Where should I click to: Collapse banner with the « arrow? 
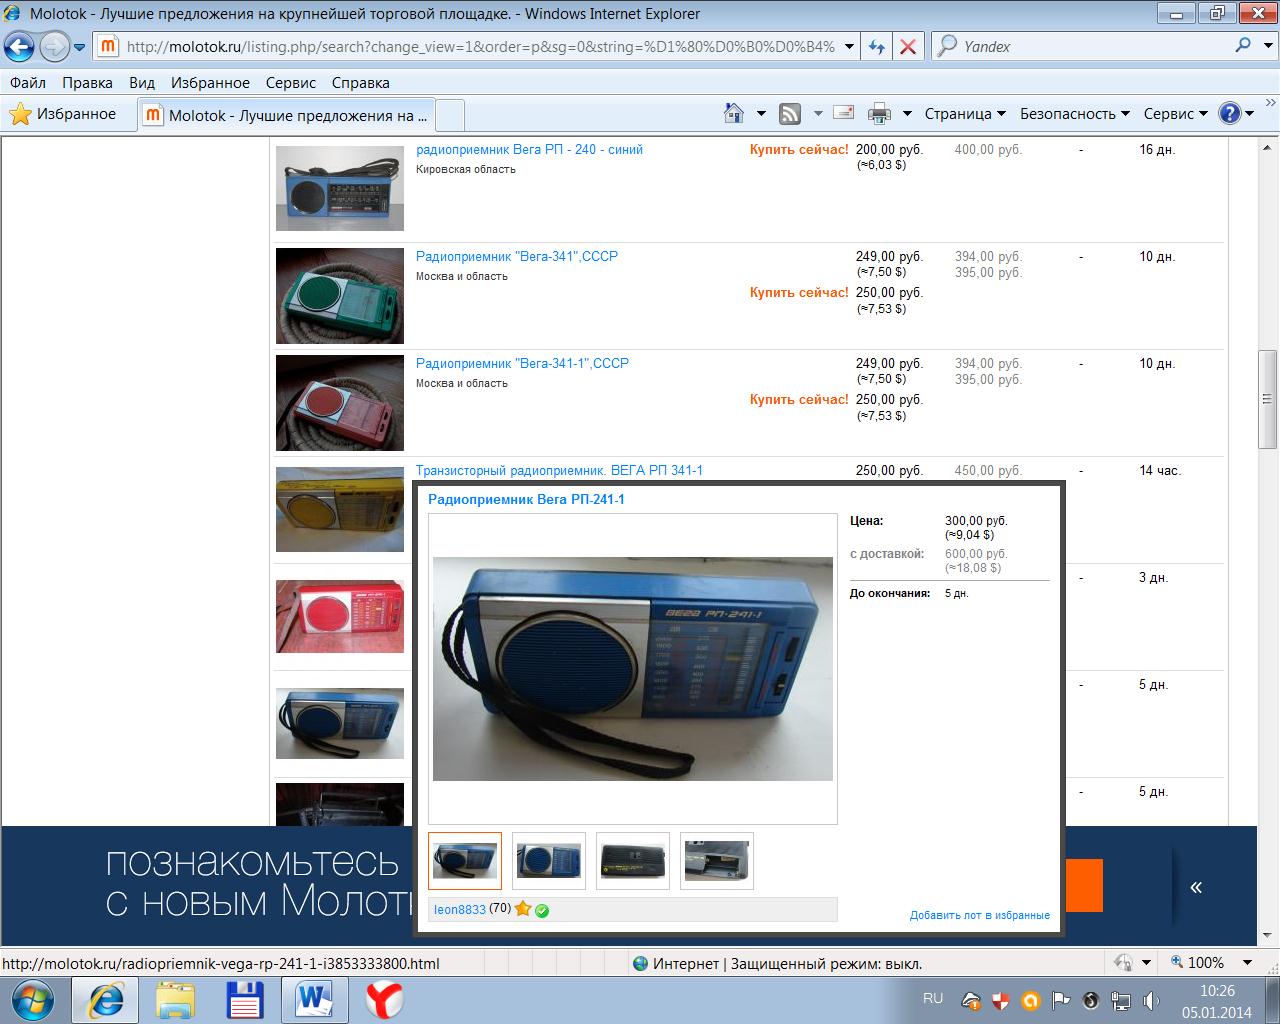pos(1196,887)
